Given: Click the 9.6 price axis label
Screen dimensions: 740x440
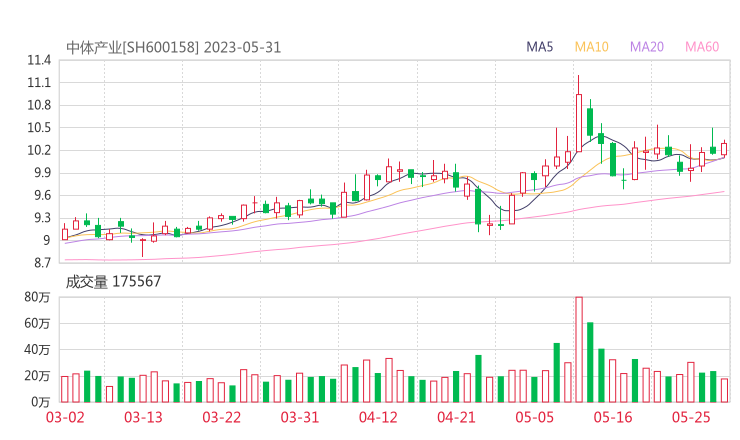Looking at the screenshot, I should pyautogui.click(x=42, y=195).
